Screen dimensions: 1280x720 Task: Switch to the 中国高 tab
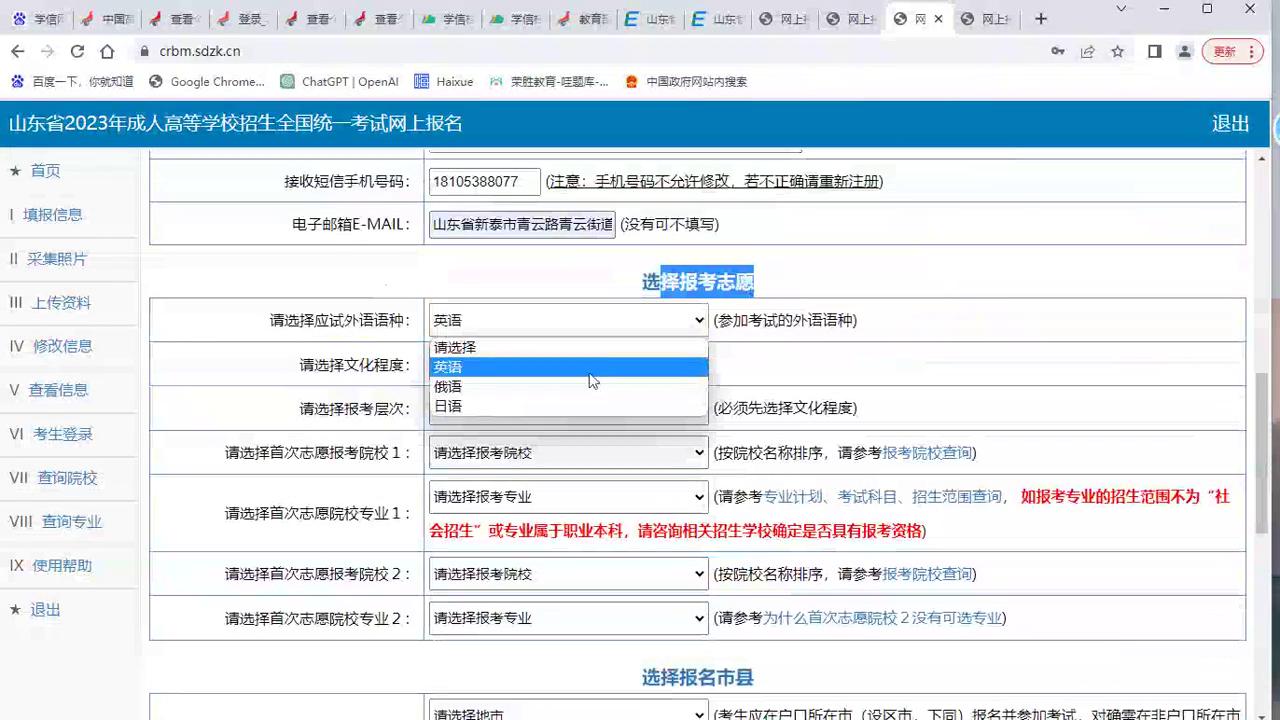[108, 18]
